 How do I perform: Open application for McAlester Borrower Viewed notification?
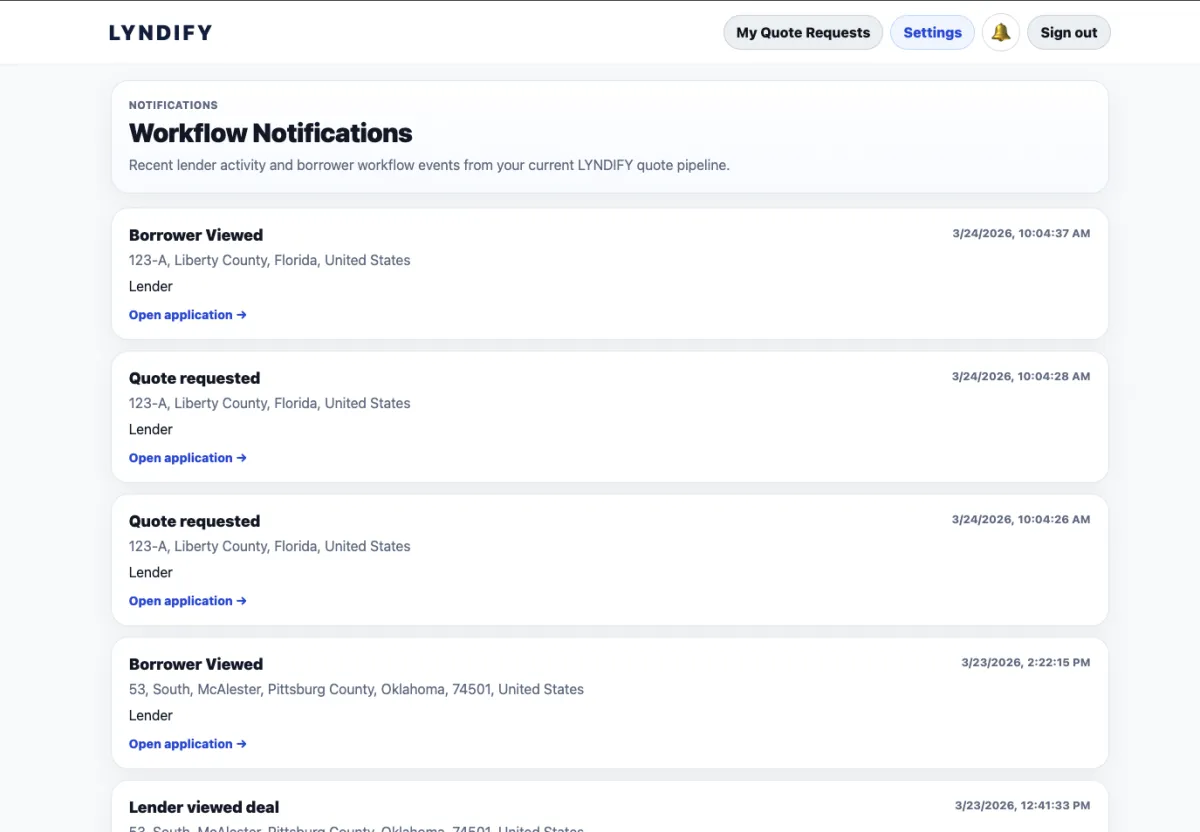187,744
